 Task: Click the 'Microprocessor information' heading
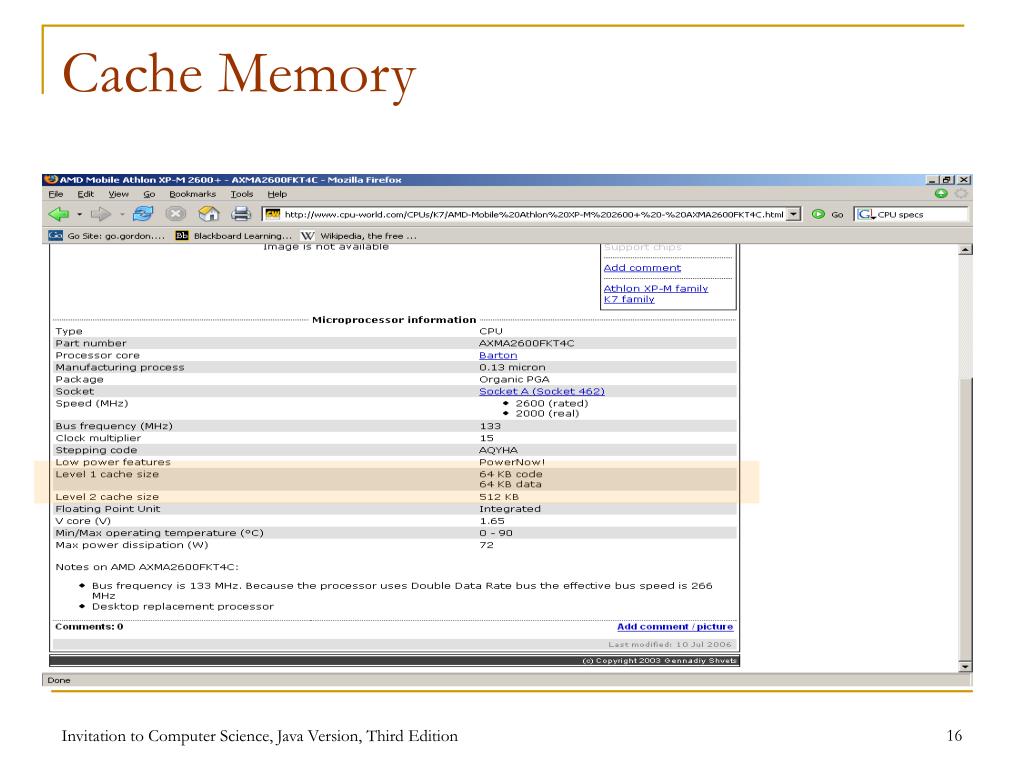394,319
